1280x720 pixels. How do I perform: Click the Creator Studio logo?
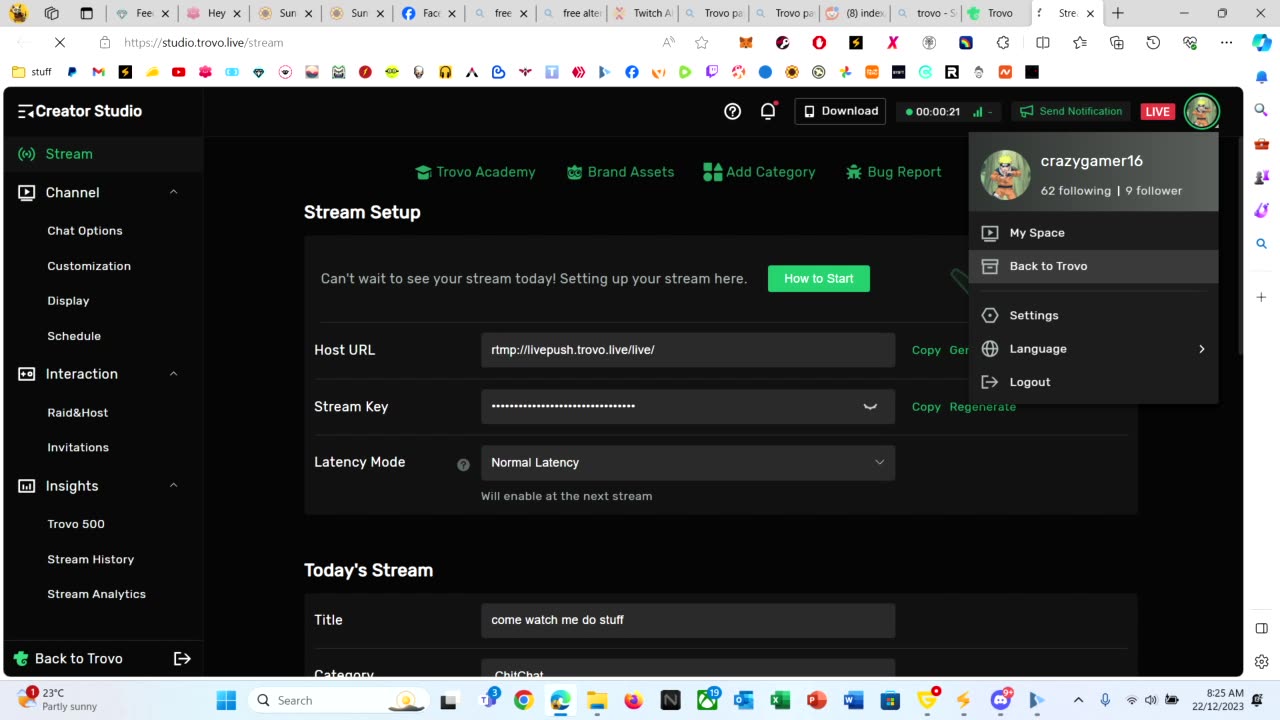coord(80,111)
